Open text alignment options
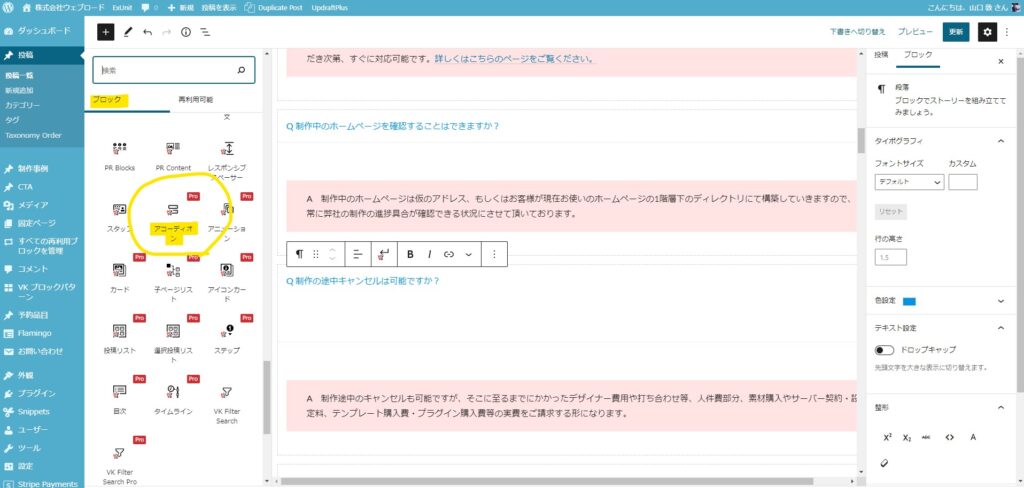 click(x=357, y=254)
